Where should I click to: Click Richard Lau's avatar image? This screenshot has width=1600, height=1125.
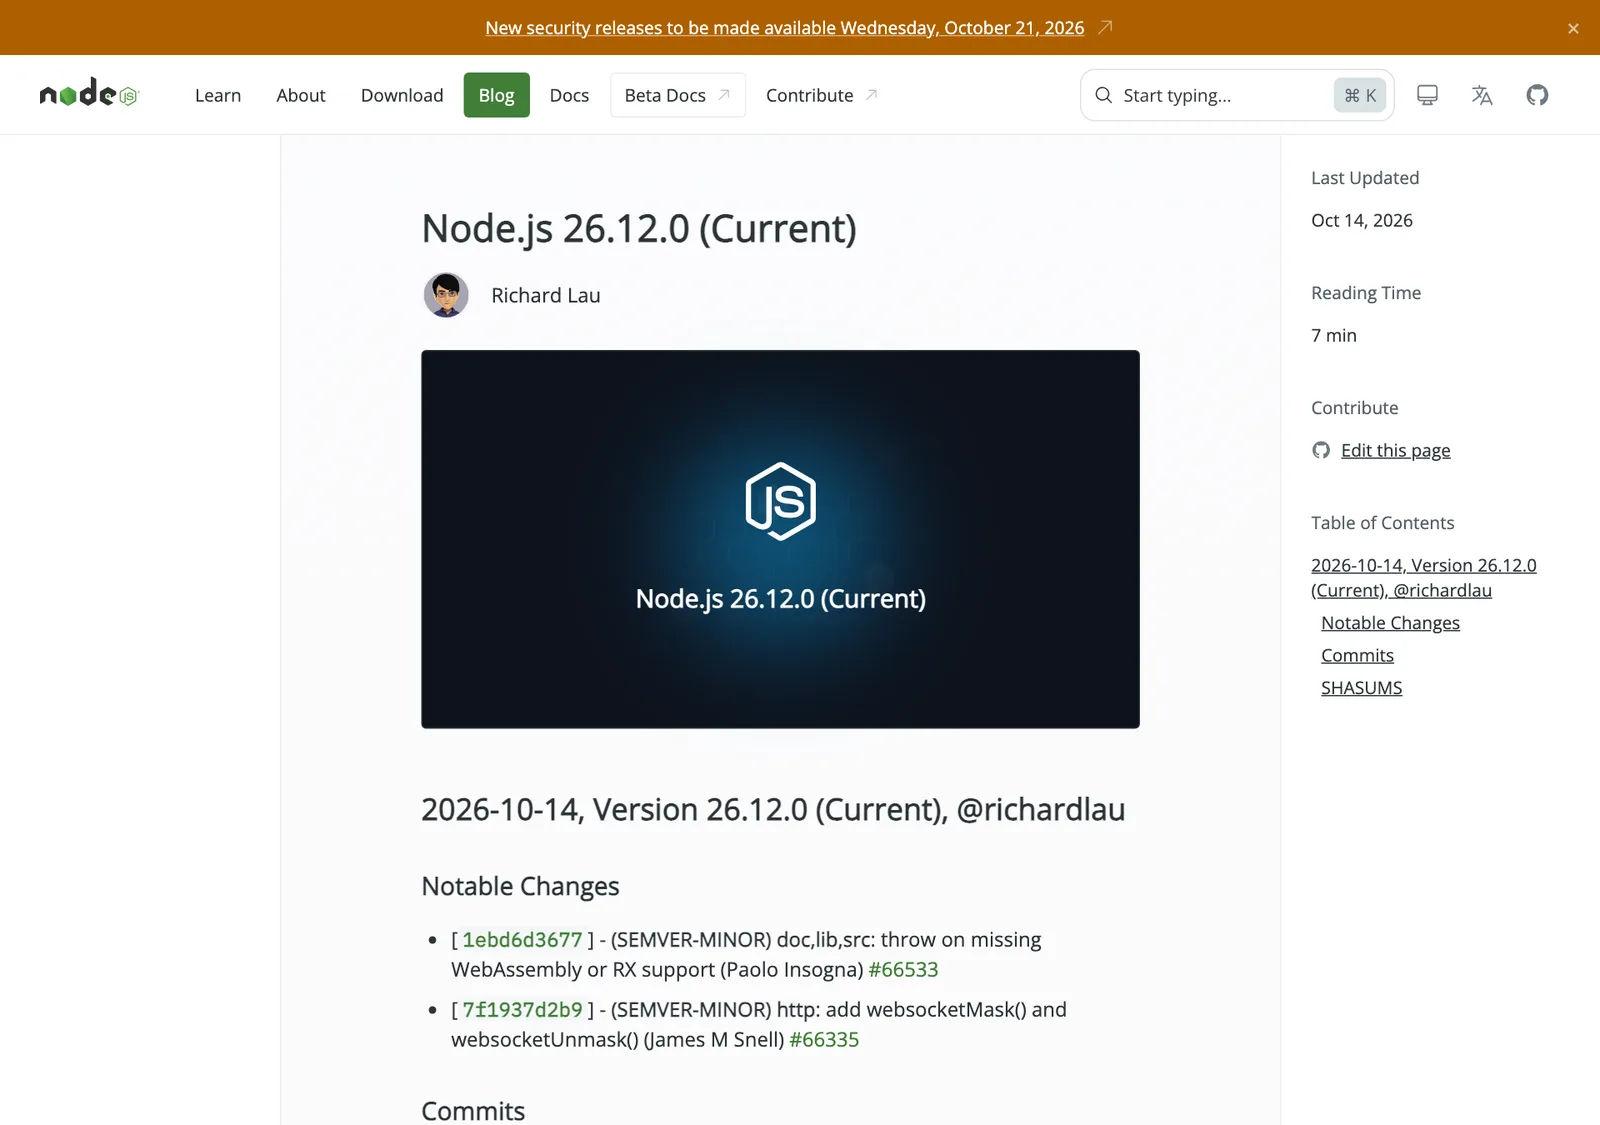tap(446, 295)
